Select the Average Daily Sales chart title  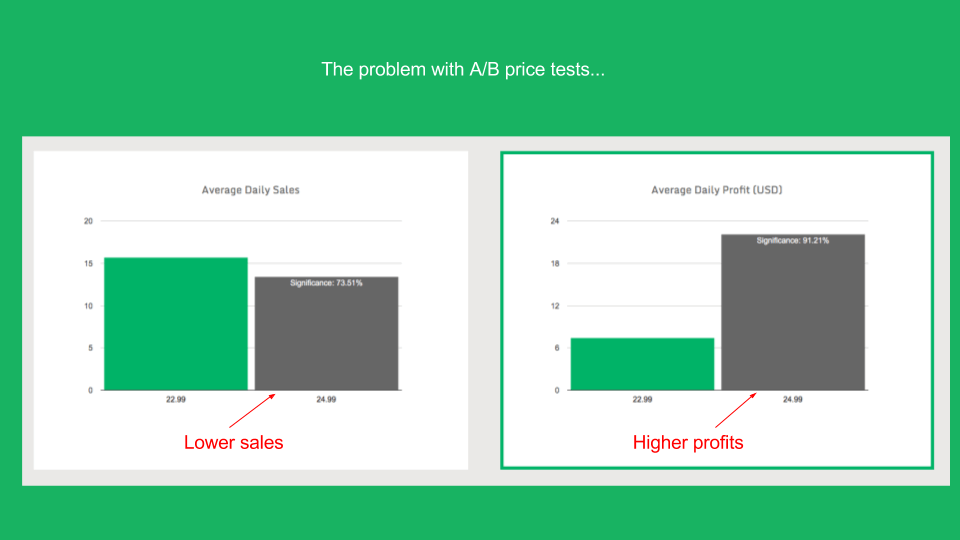(250, 190)
